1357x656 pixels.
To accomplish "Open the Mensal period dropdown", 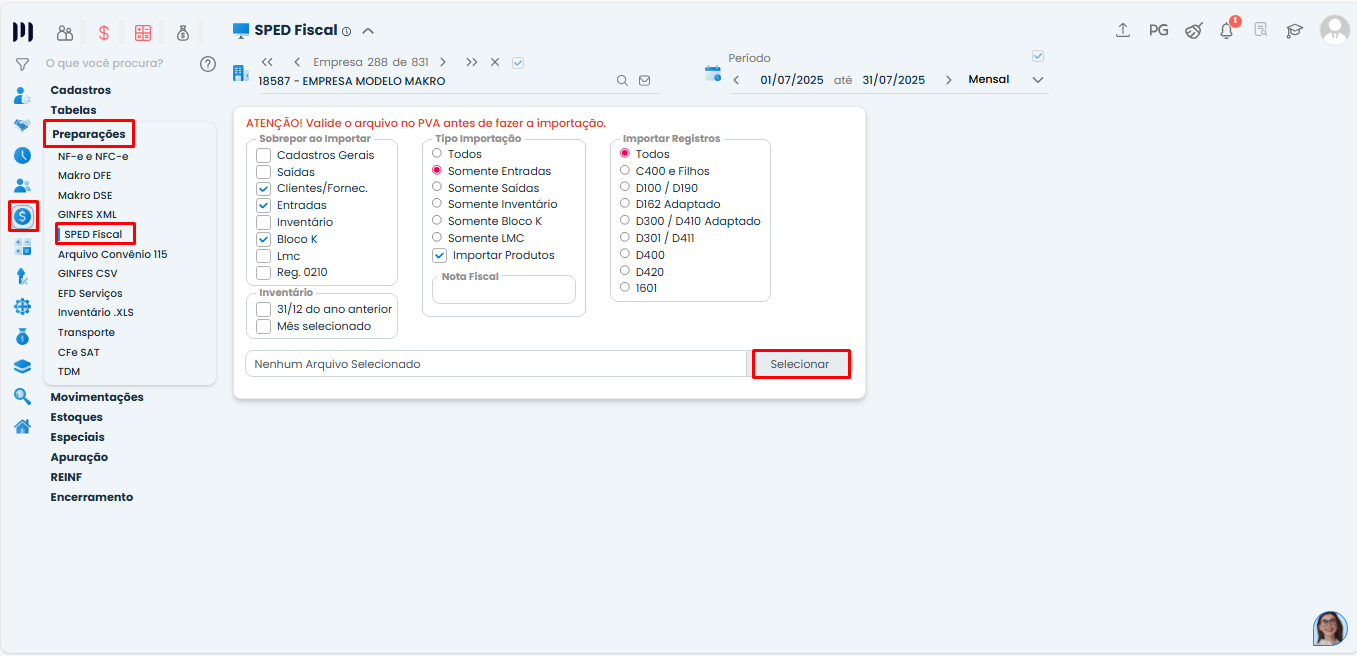I will pos(1005,80).
